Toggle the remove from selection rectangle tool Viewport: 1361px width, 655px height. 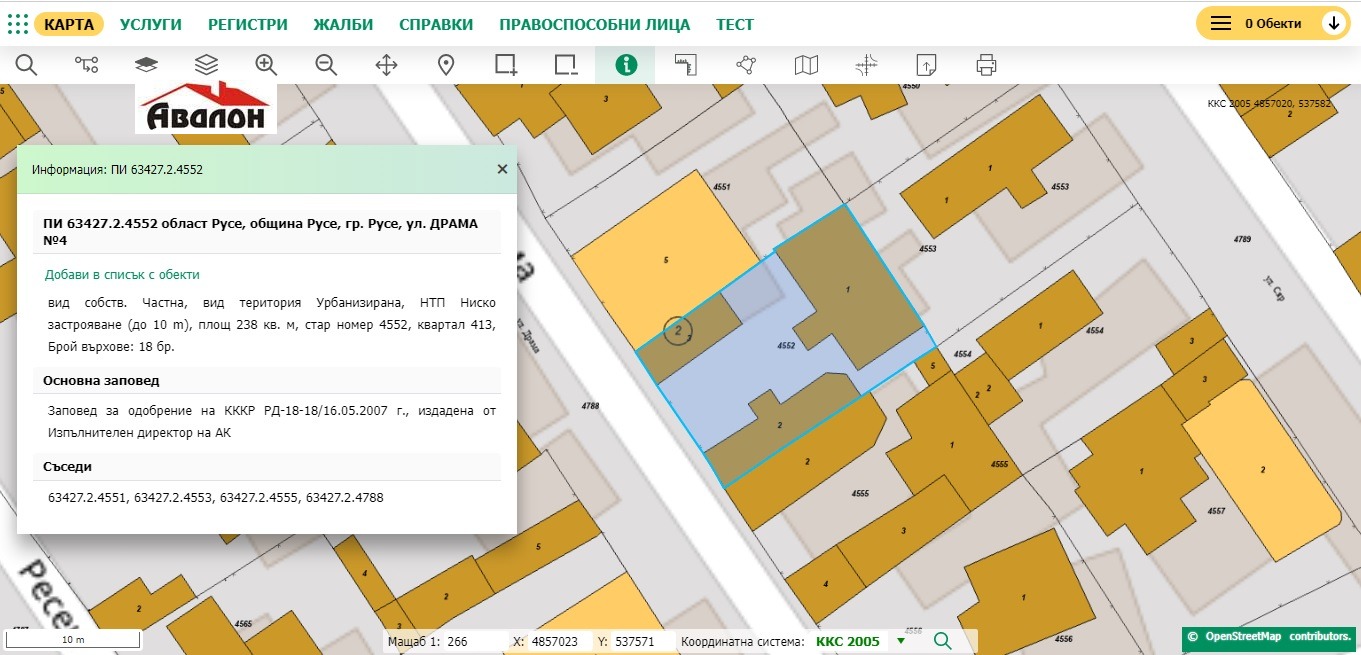[x=566, y=65]
